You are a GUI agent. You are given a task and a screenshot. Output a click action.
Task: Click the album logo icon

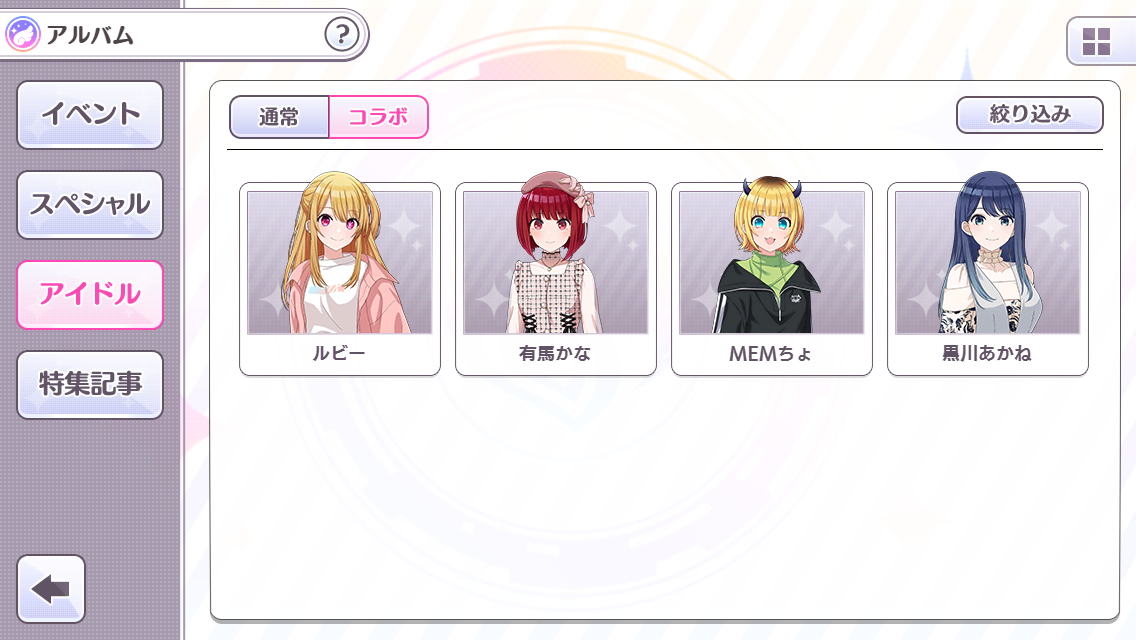(22, 34)
